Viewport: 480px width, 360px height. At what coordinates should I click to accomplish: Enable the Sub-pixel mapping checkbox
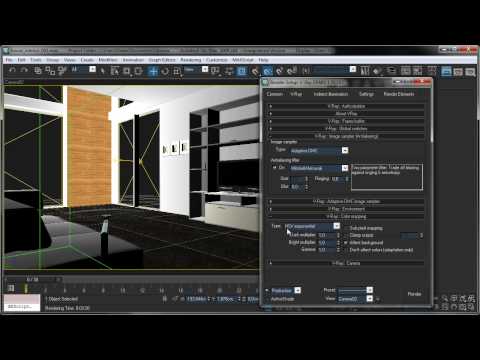[346, 228]
